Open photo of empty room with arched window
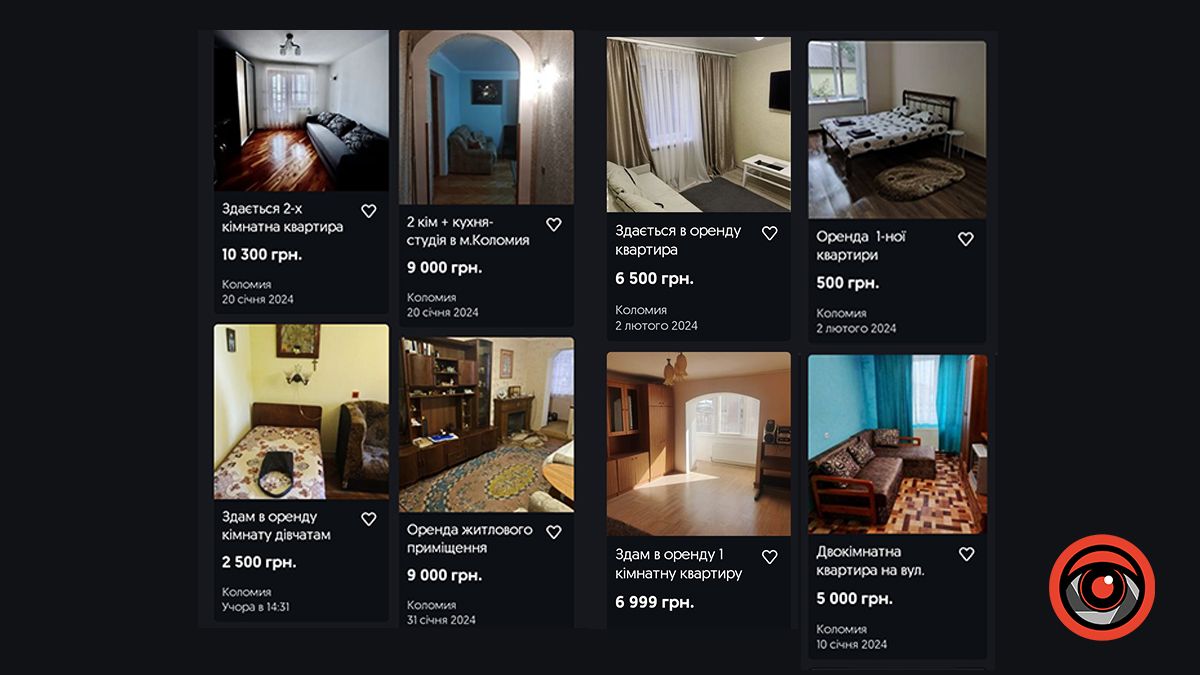Viewport: 1200px width, 675px height. pyautogui.click(x=698, y=444)
